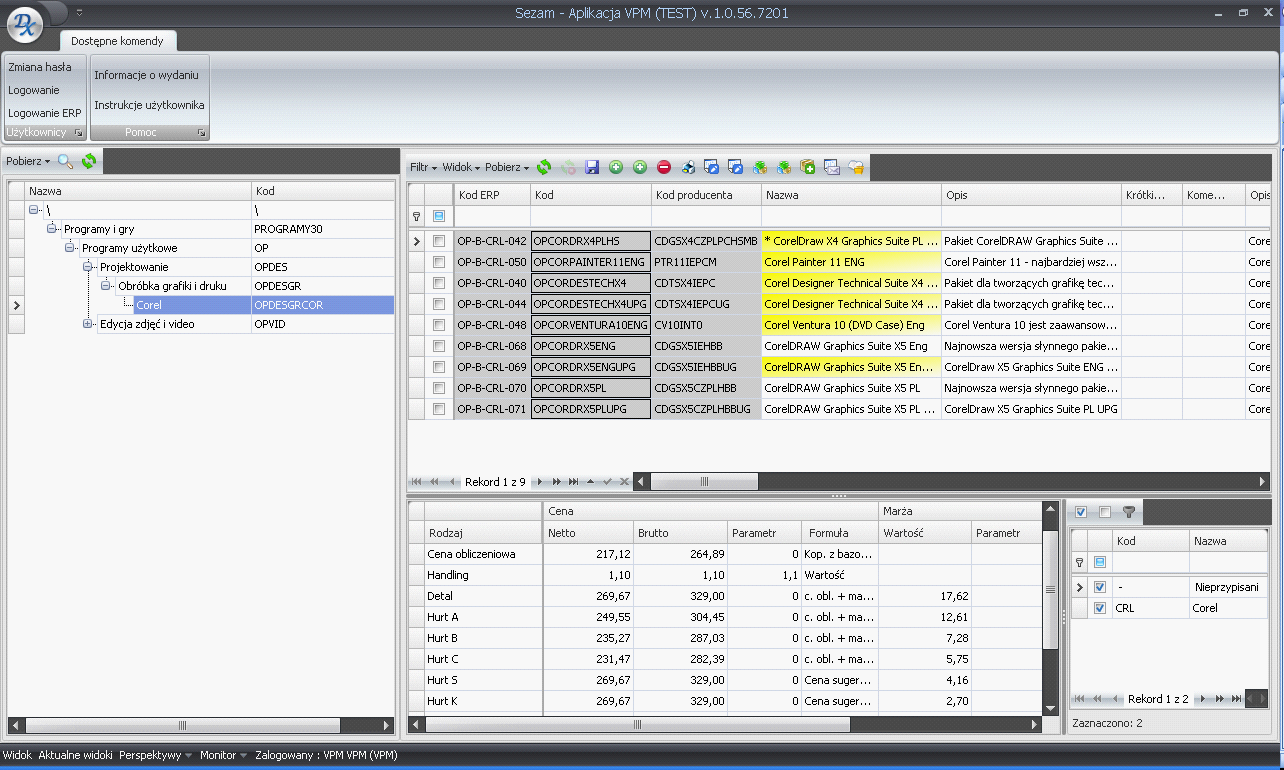Click the printer icon in the product toolbar
The width and height of the screenshot is (1284, 770).
[688, 168]
